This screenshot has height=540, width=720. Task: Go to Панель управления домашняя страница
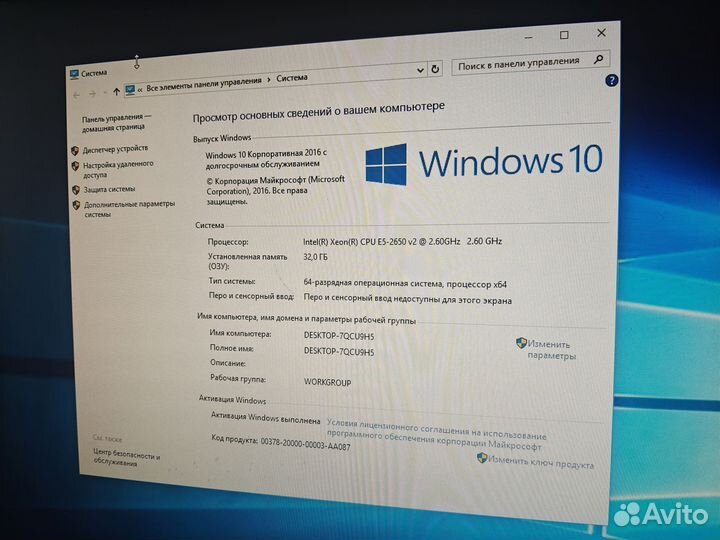coord(115,123)
